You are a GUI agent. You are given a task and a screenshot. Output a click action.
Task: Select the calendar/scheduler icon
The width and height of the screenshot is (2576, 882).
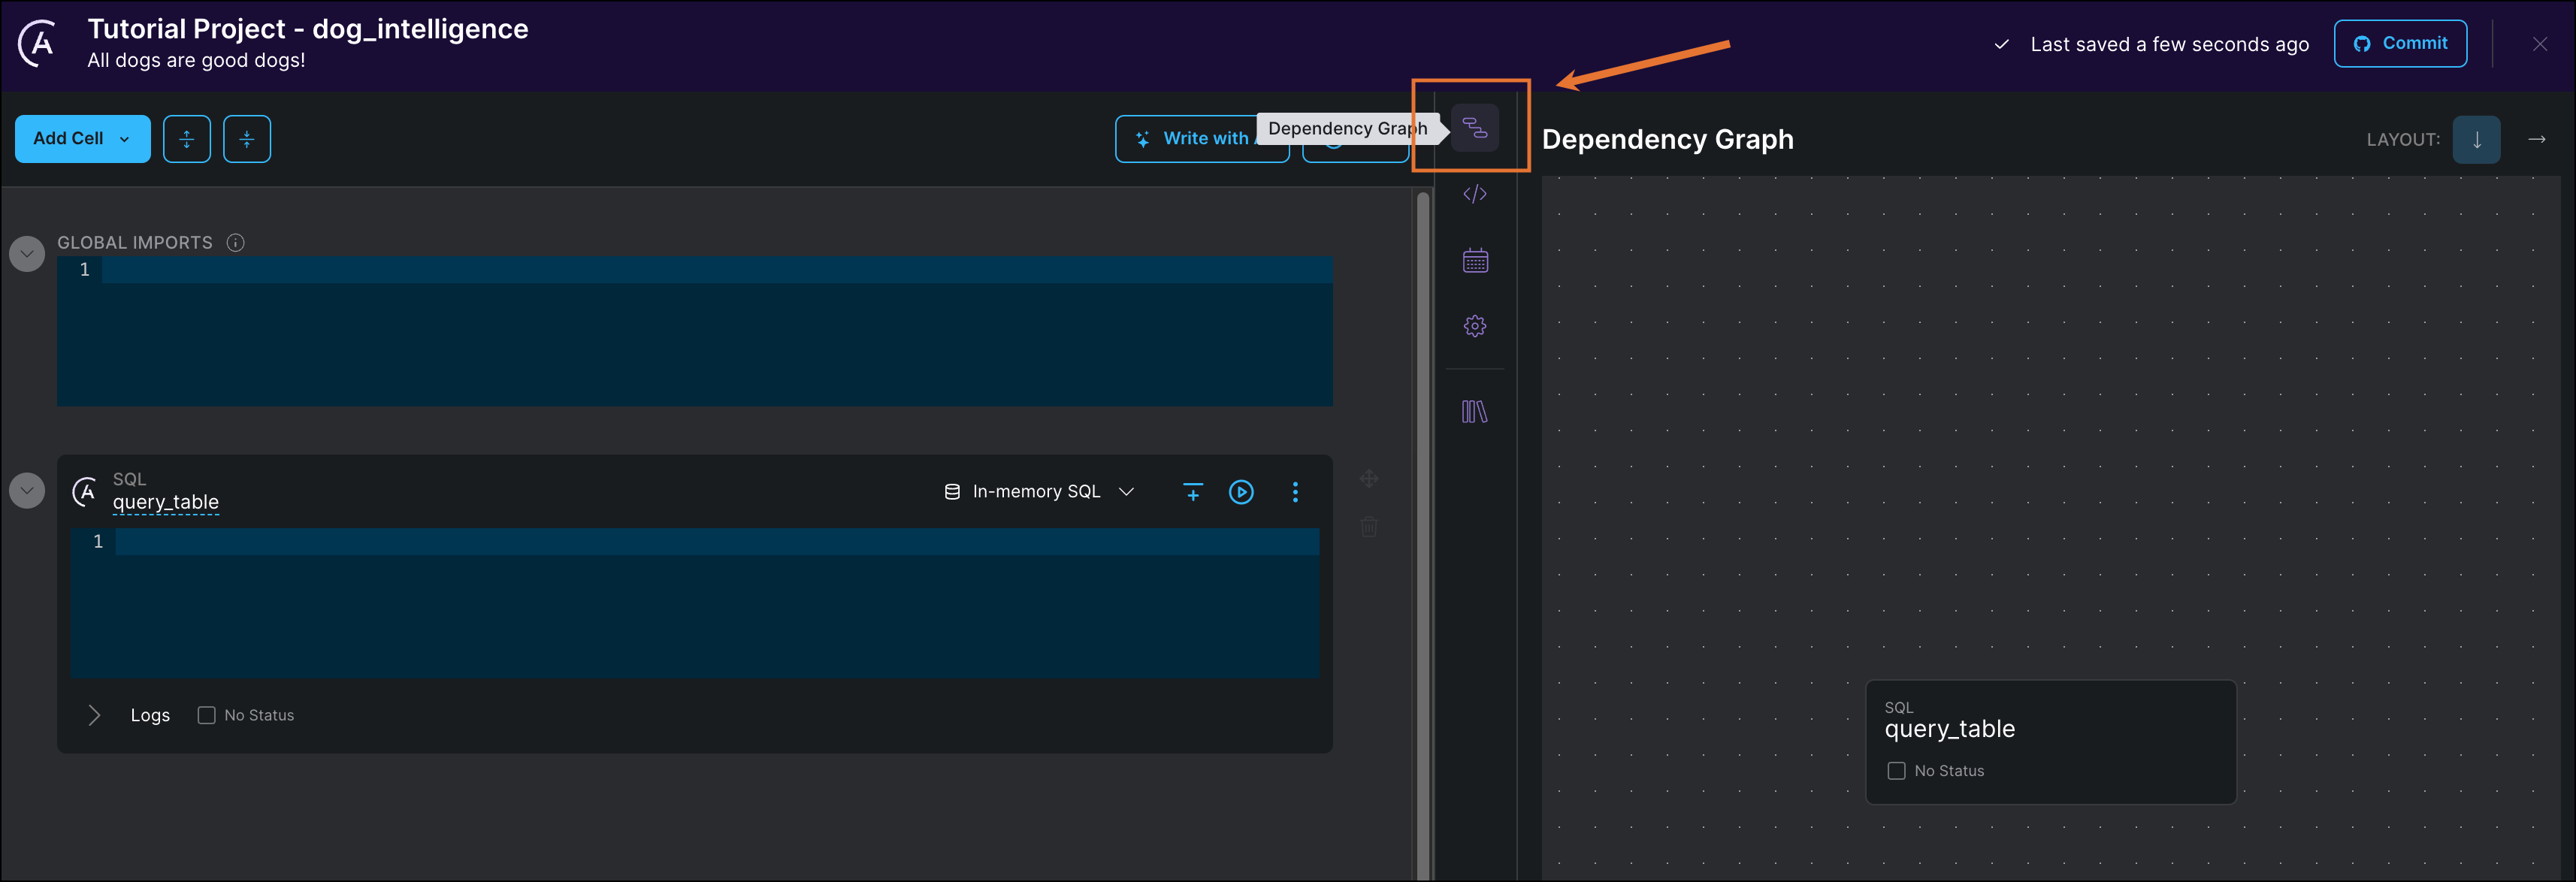point(1474,259)
